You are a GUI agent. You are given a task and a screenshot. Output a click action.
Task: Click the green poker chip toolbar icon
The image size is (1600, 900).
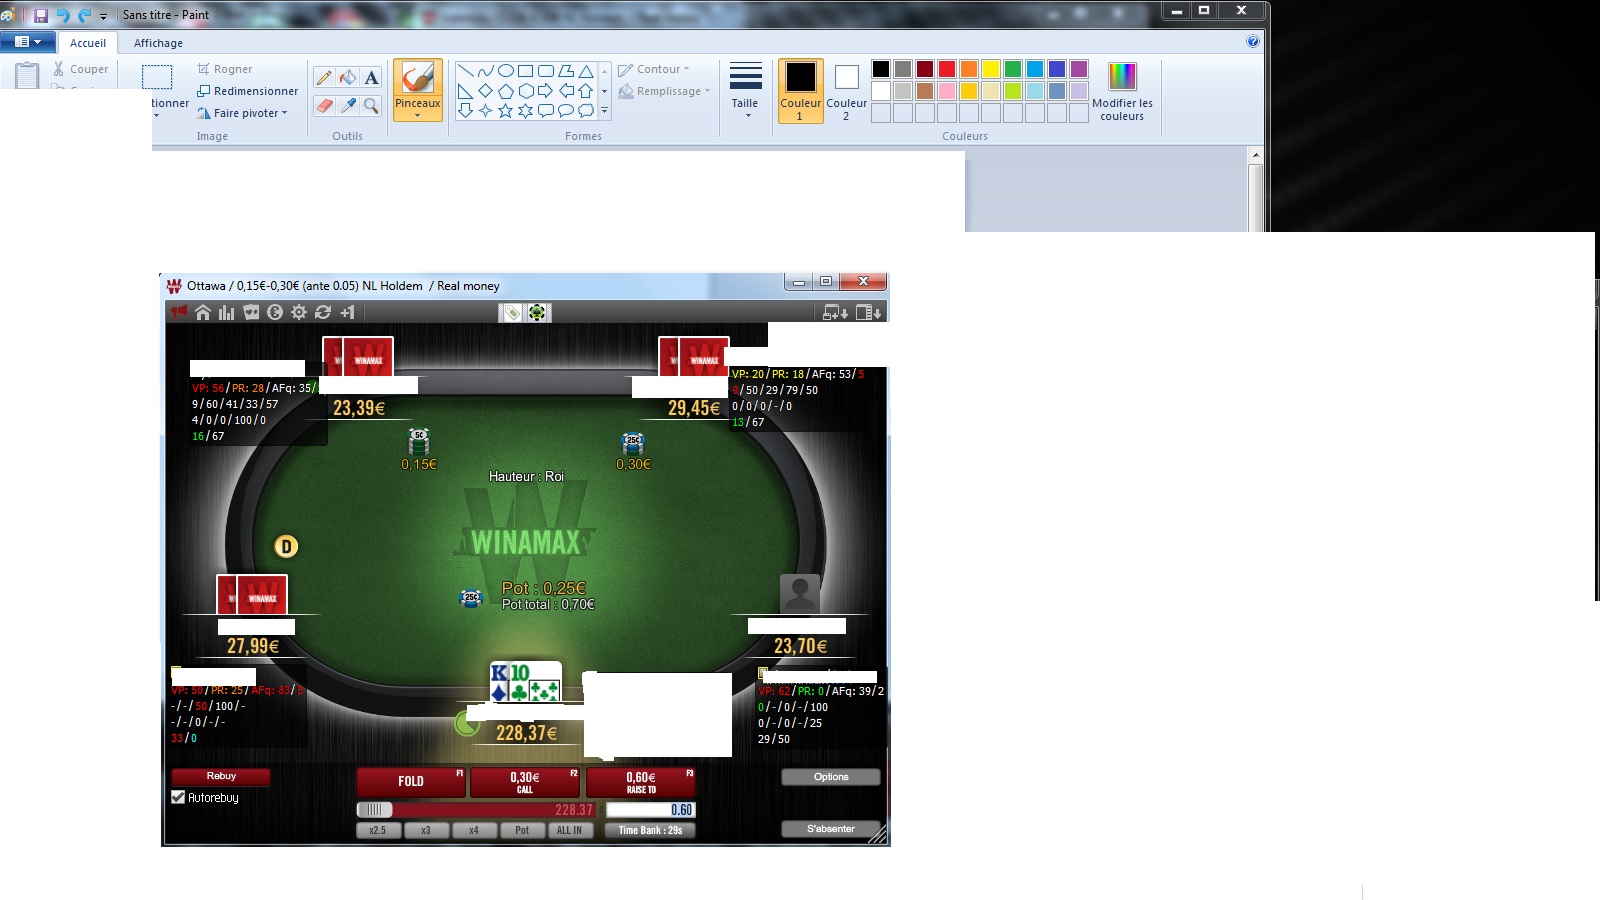[x=538, y=313]
